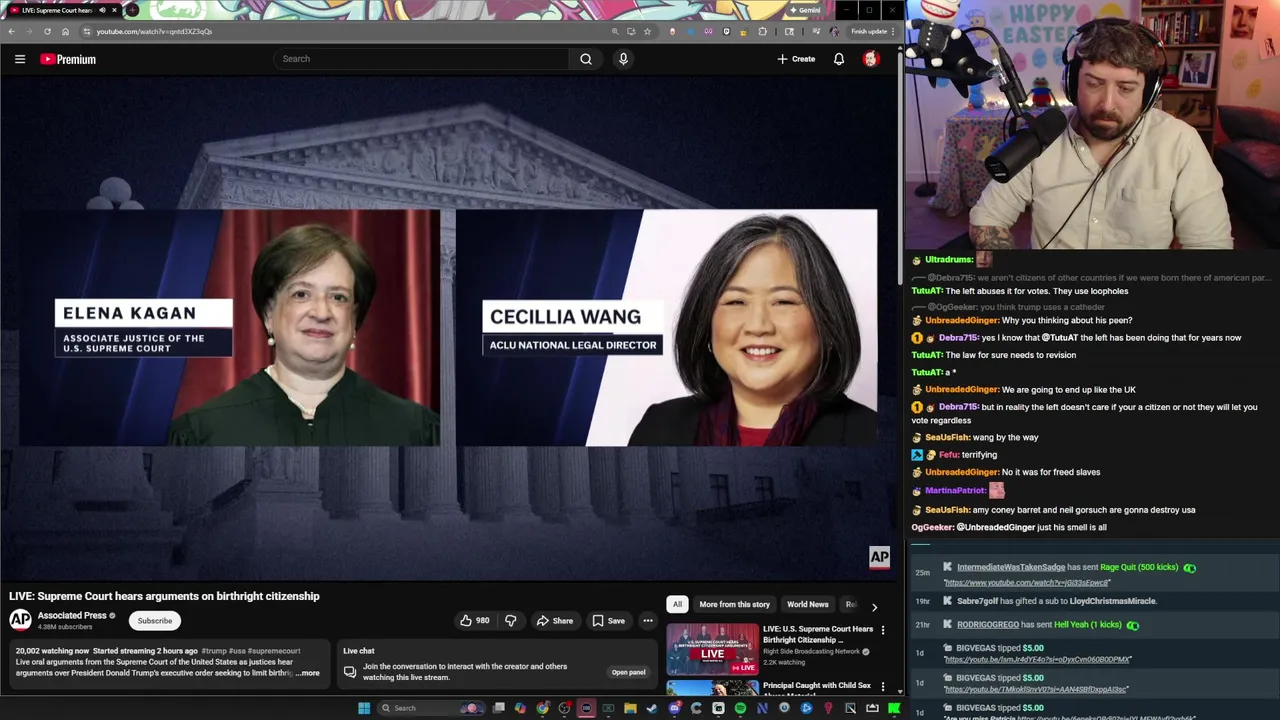Save the video to a playlist
The image size is (1280, 720).
[608, 621]
